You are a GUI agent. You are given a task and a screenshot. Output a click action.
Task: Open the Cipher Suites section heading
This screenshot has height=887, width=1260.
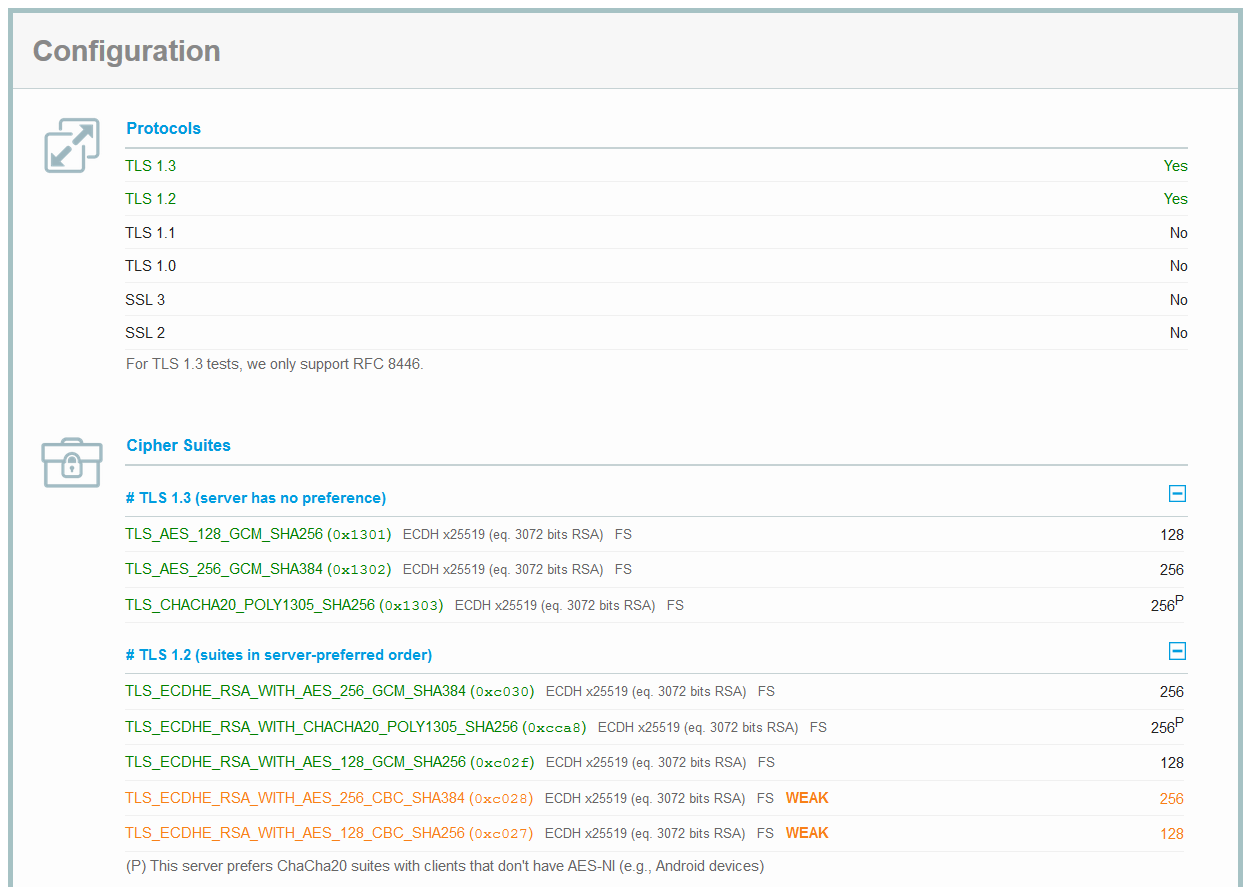pyautogui.click(x=178, y=445)
